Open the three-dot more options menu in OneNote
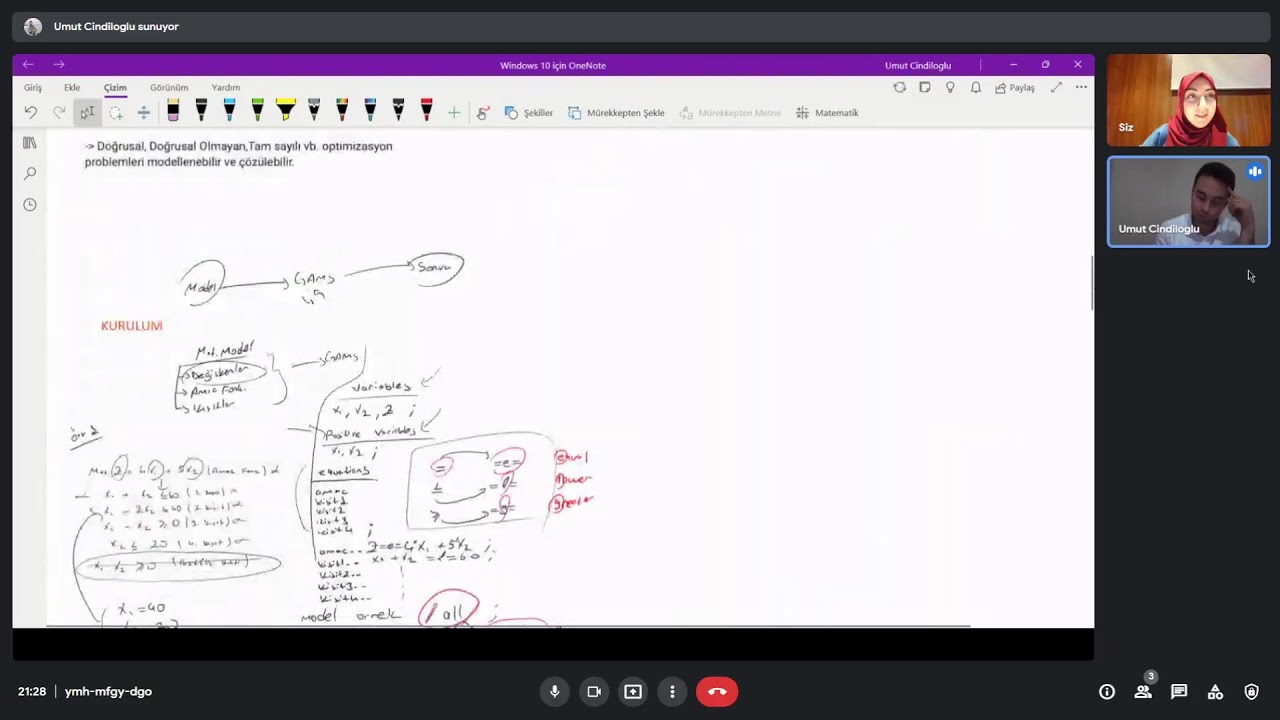This screenshot has height=720, width=1280. click(x=1081, y=87)
